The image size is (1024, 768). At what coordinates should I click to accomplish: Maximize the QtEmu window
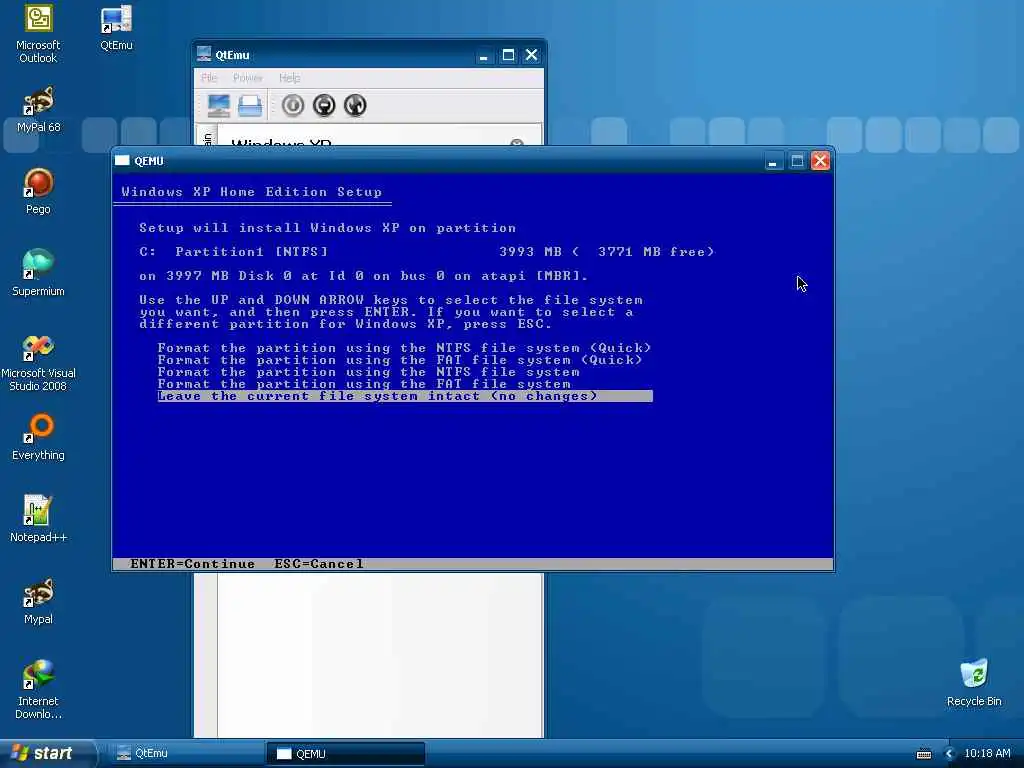(x=508, y=55)
